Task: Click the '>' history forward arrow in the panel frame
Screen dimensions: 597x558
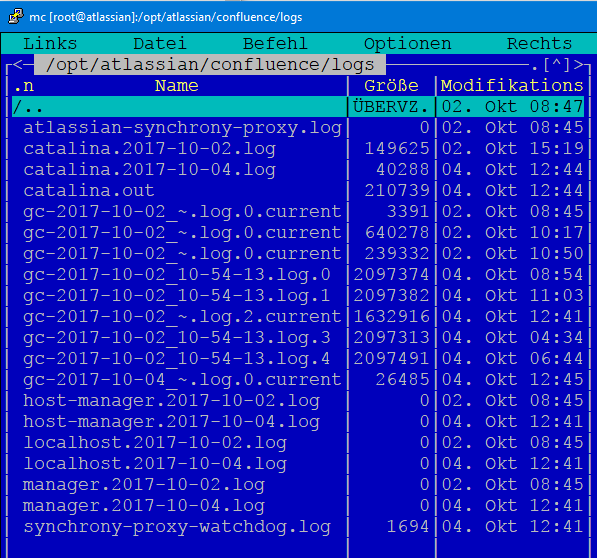Action: 578,64
